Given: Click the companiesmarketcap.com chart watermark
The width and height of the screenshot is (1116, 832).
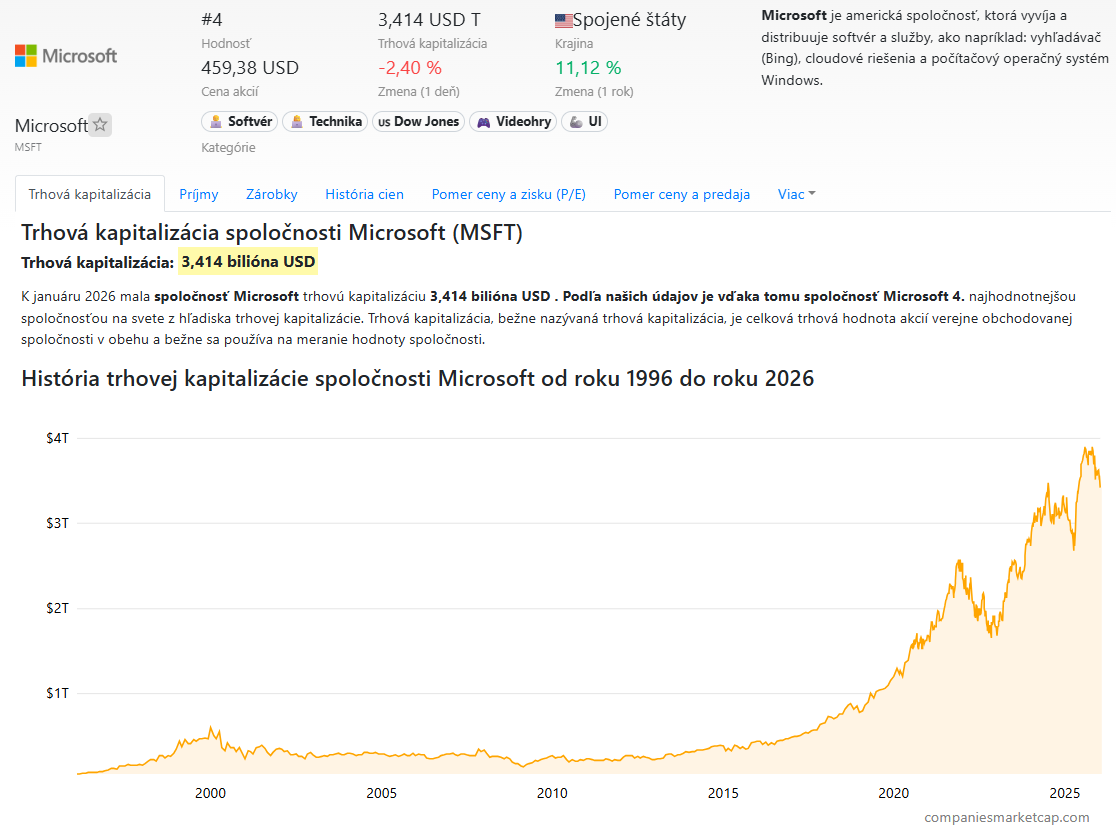Looking at the screenshot, I should [1006, 817].
